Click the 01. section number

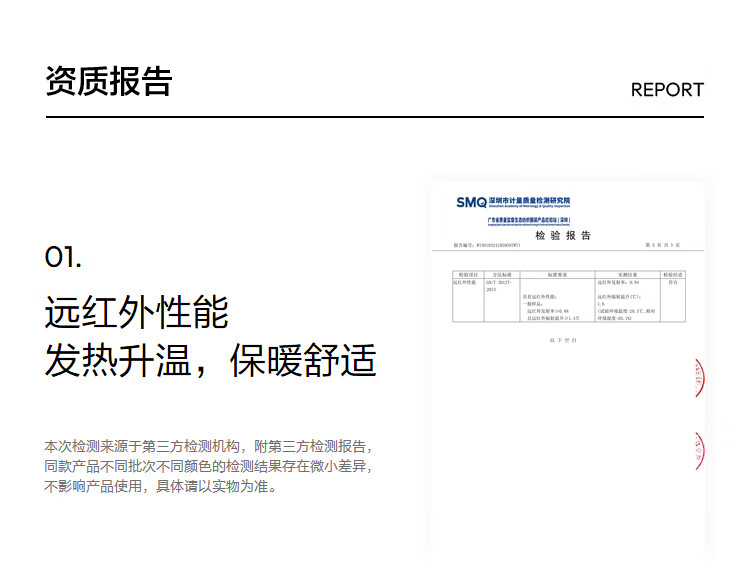(63, 257)
